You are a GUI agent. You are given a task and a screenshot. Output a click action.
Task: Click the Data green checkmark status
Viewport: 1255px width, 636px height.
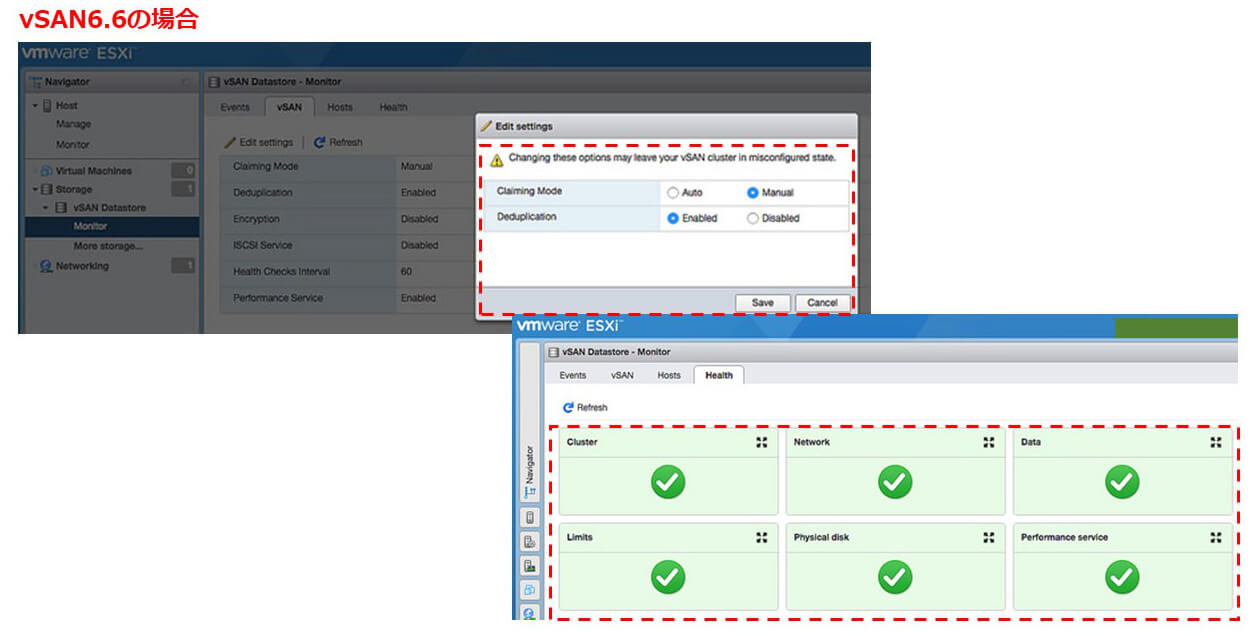tap(1122, 482)
